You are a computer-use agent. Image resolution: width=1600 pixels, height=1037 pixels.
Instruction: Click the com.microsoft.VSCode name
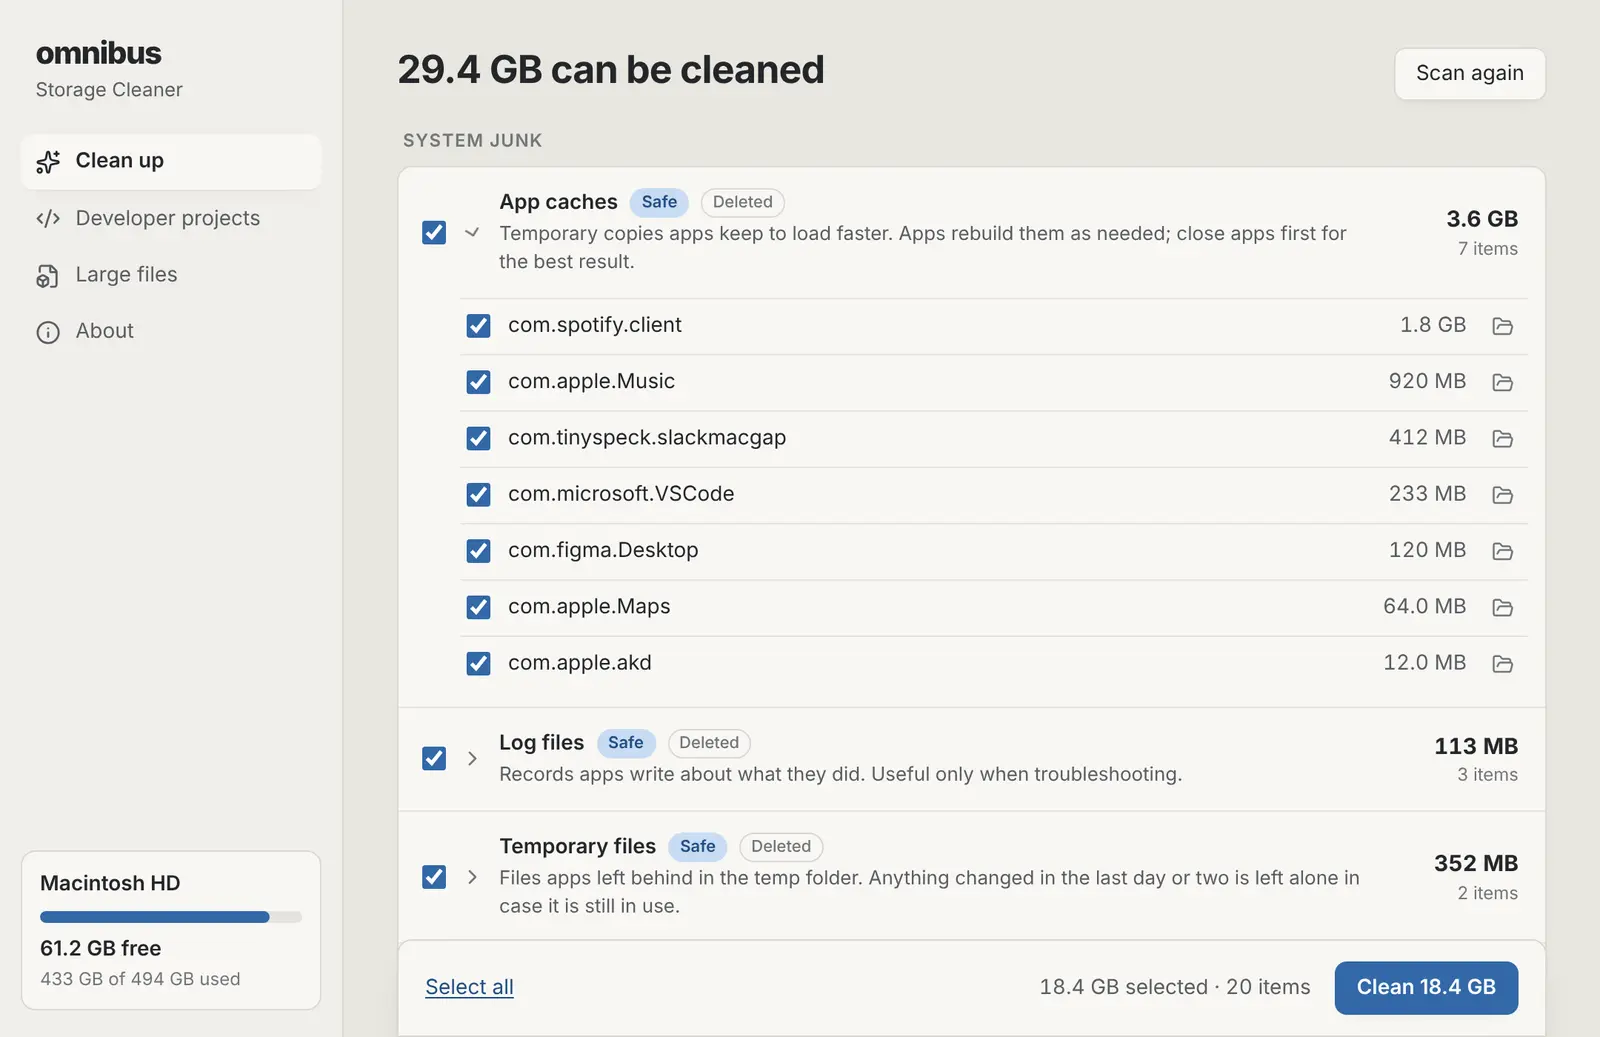(x=621, y=494)
